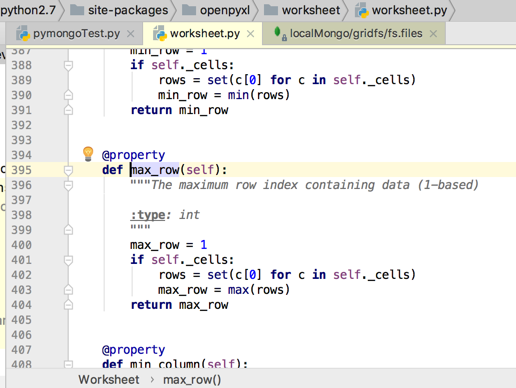Click the worksheet.py tab Python file icon
516x388 pixels.
pyautogui.click(x=160, y=33)
